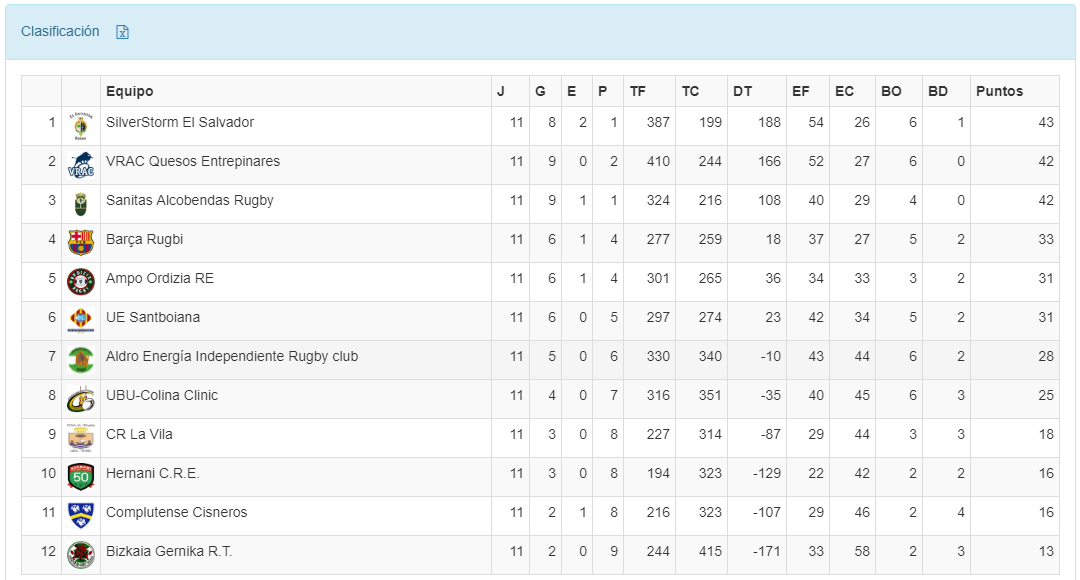
Task: Click the Ampo Ordizia RE team logo
Action: pos(80,282)
